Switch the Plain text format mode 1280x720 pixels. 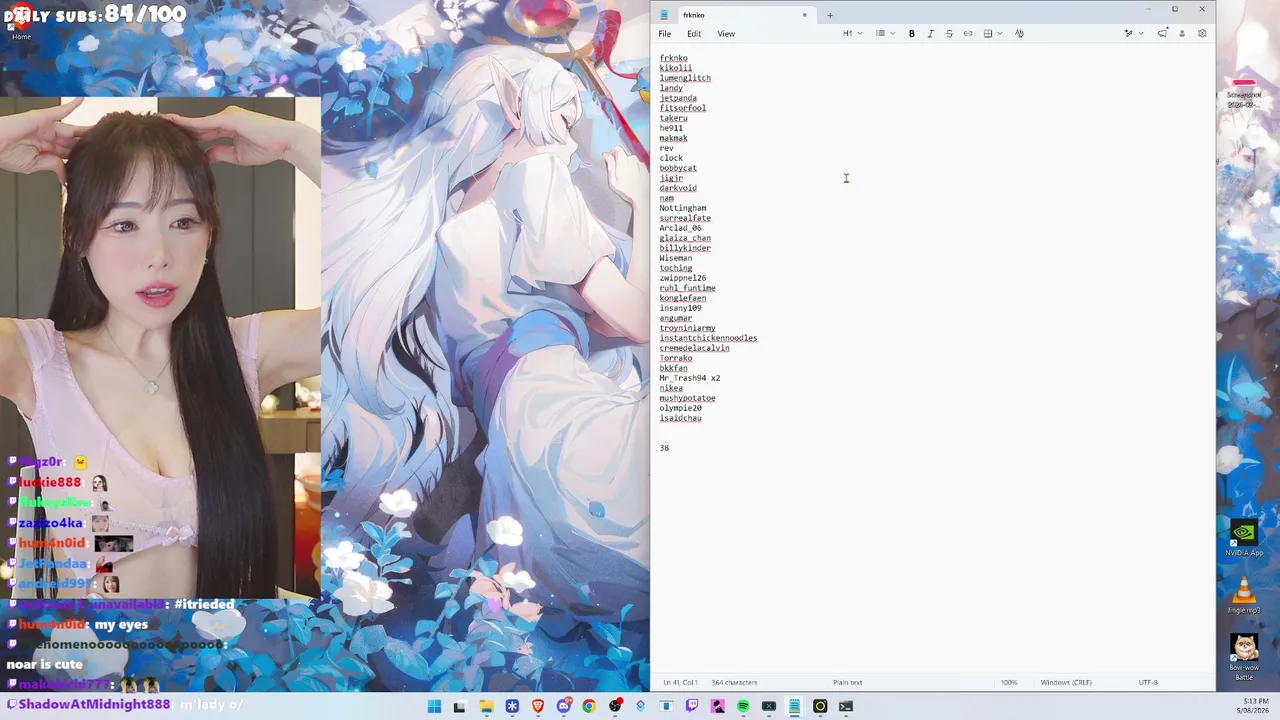847,683
